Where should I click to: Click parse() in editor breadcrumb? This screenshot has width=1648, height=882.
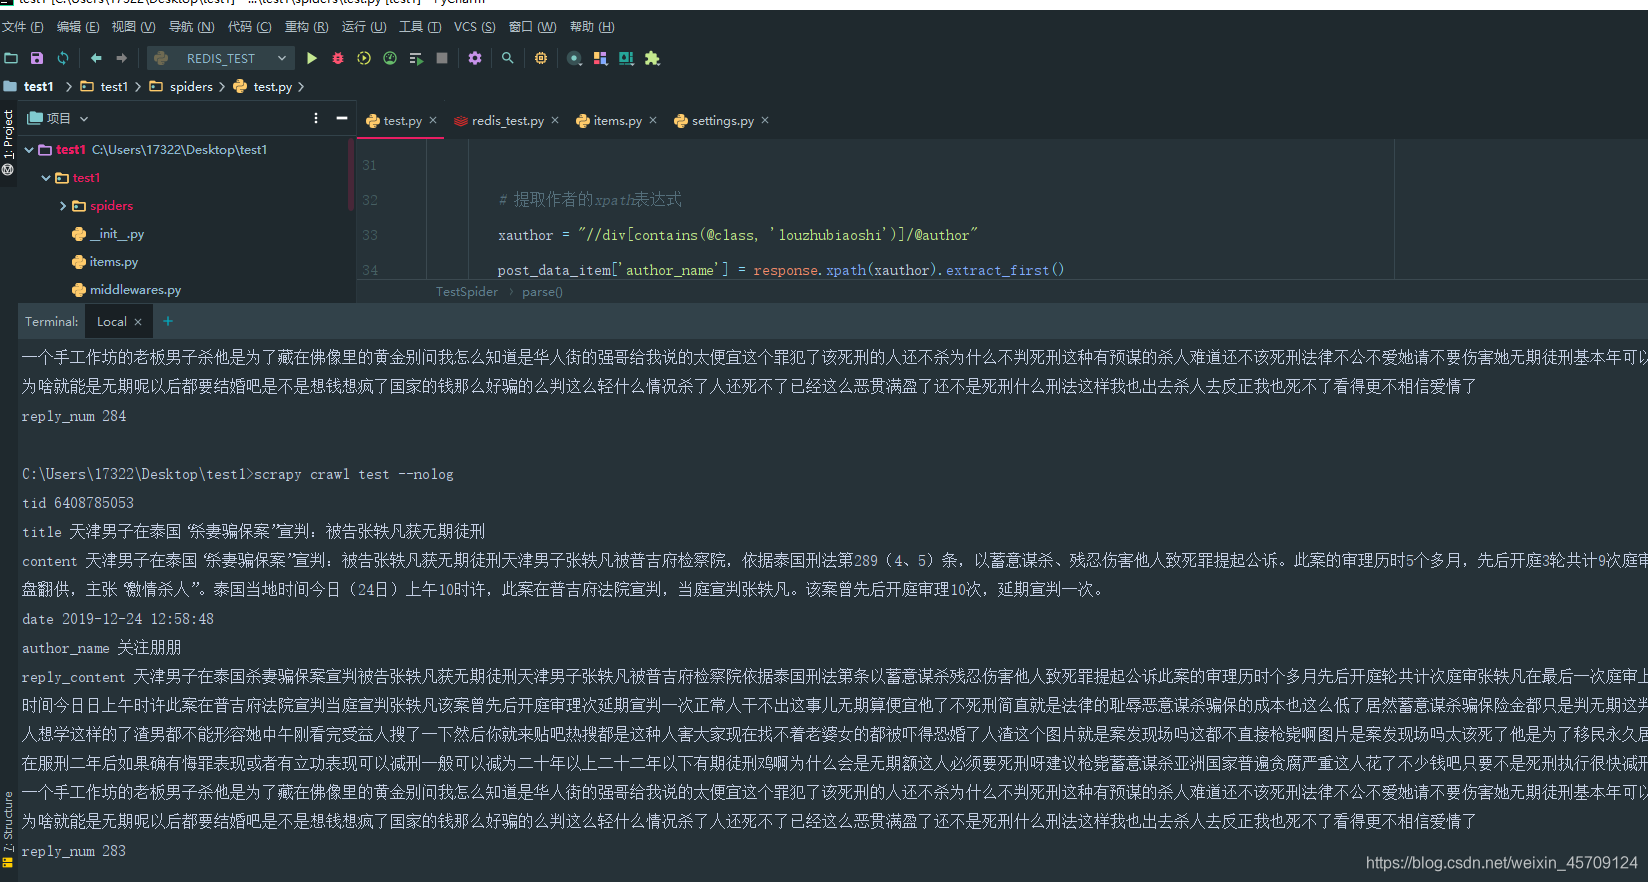coord(542,292)
